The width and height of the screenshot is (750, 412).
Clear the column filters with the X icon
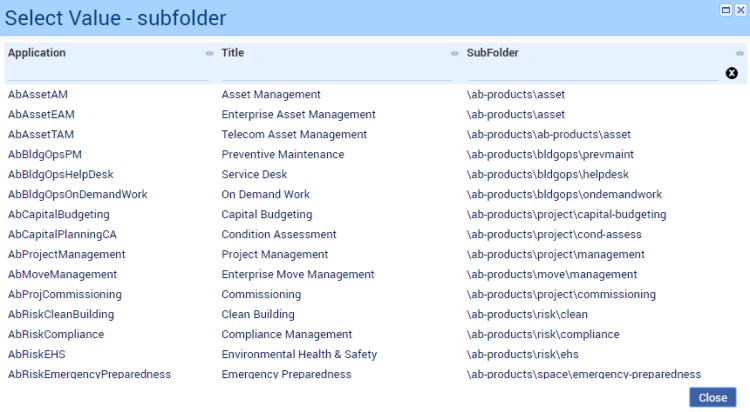click(731, 73)
